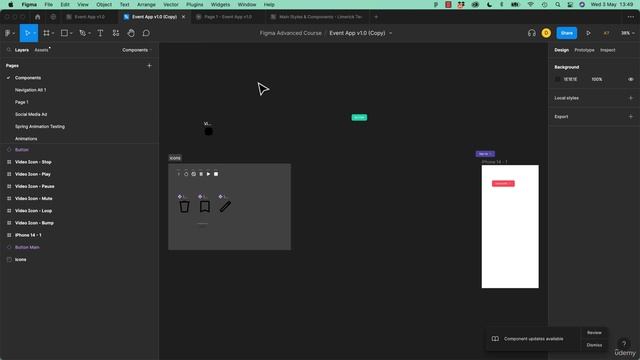This screenshot has height=360, width=640.
Task: Select the Move tool
Action: click(x=27, y=33)
